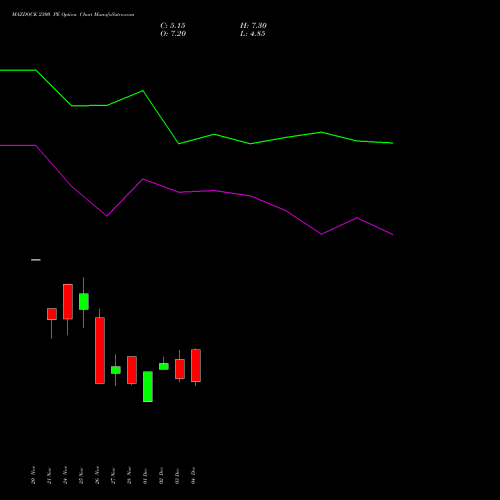Click the green candlestick for 25 Nov

point(84,302)
